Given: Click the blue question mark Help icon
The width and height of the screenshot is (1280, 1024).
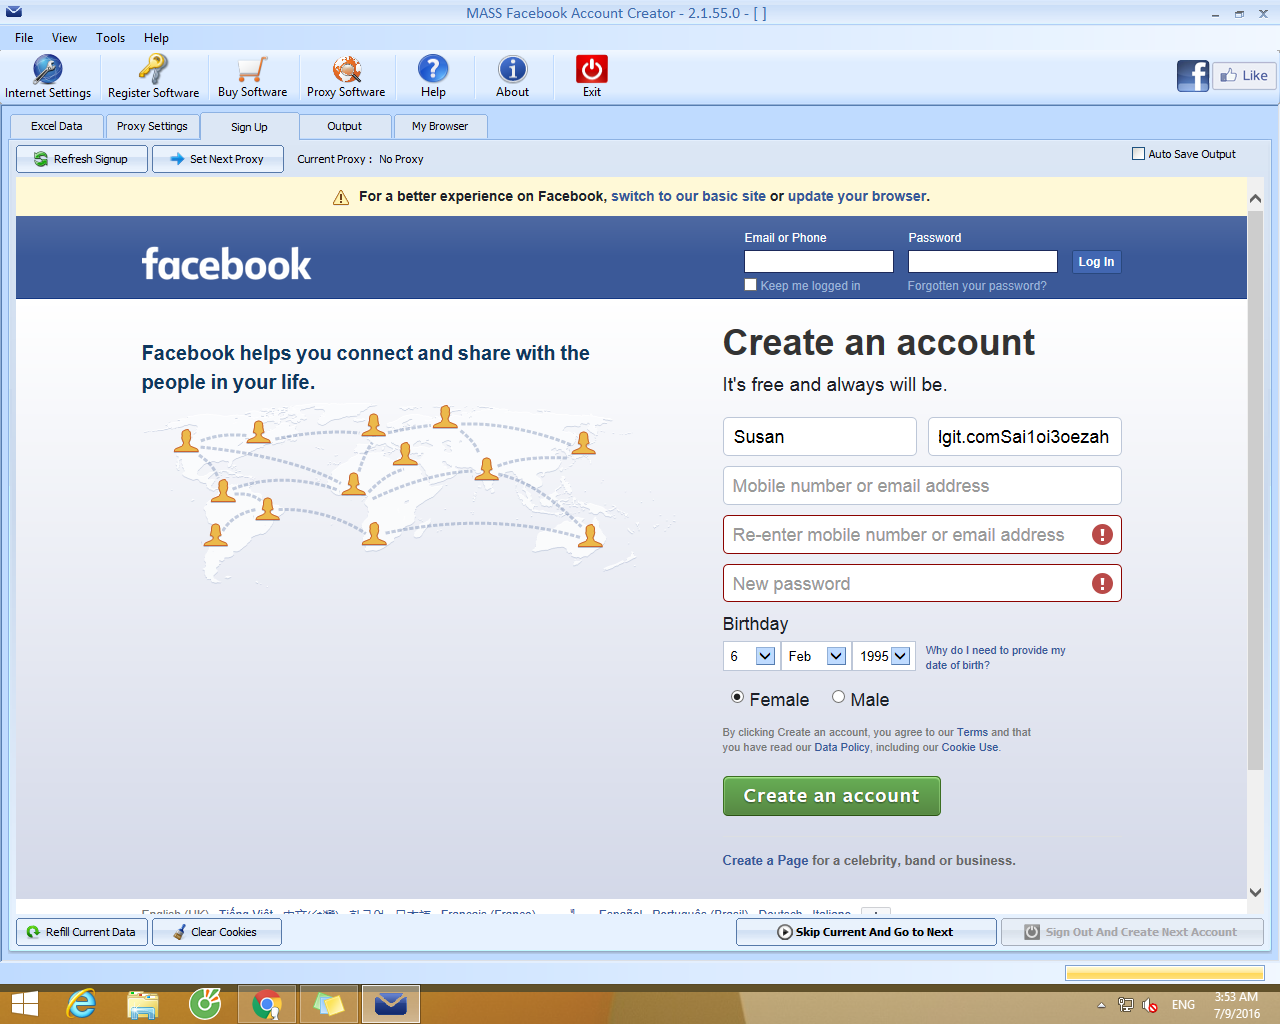Looking at the screenshot, I should [433, 68].
